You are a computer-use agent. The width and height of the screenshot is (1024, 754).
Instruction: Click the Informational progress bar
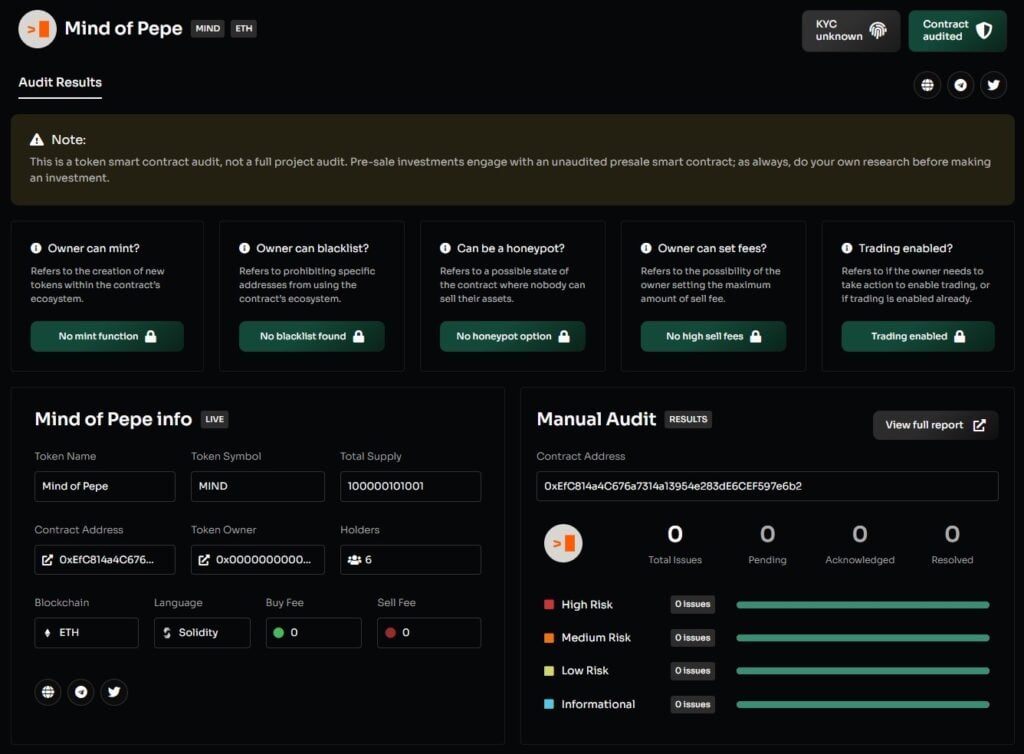(x=863, y=704)
